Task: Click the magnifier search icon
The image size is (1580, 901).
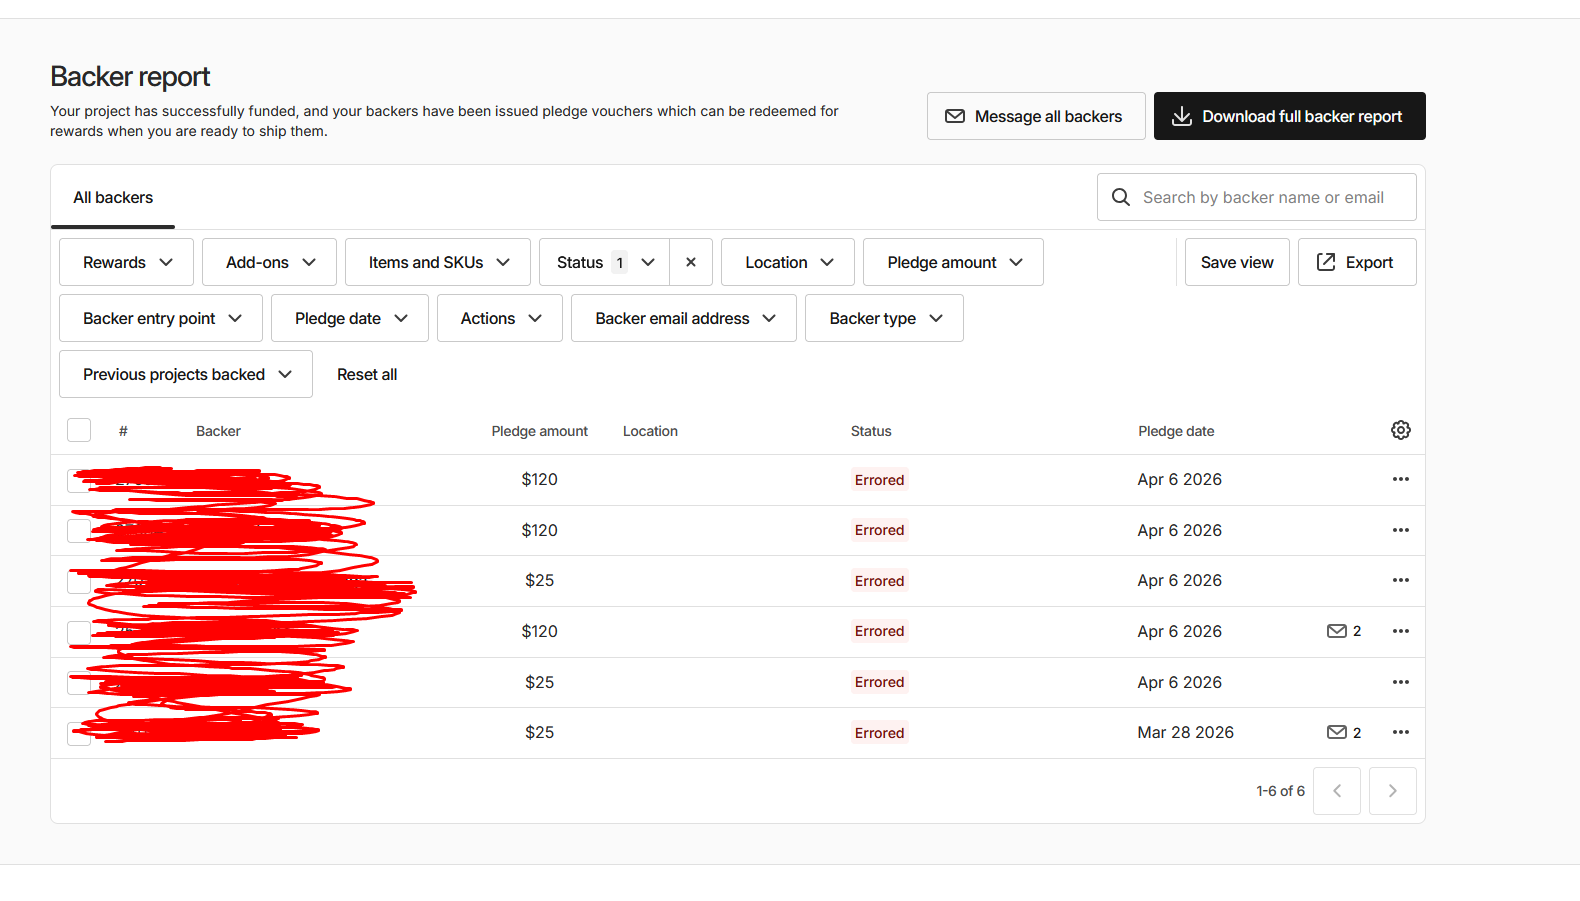Action: click(x=1121, y=198)
